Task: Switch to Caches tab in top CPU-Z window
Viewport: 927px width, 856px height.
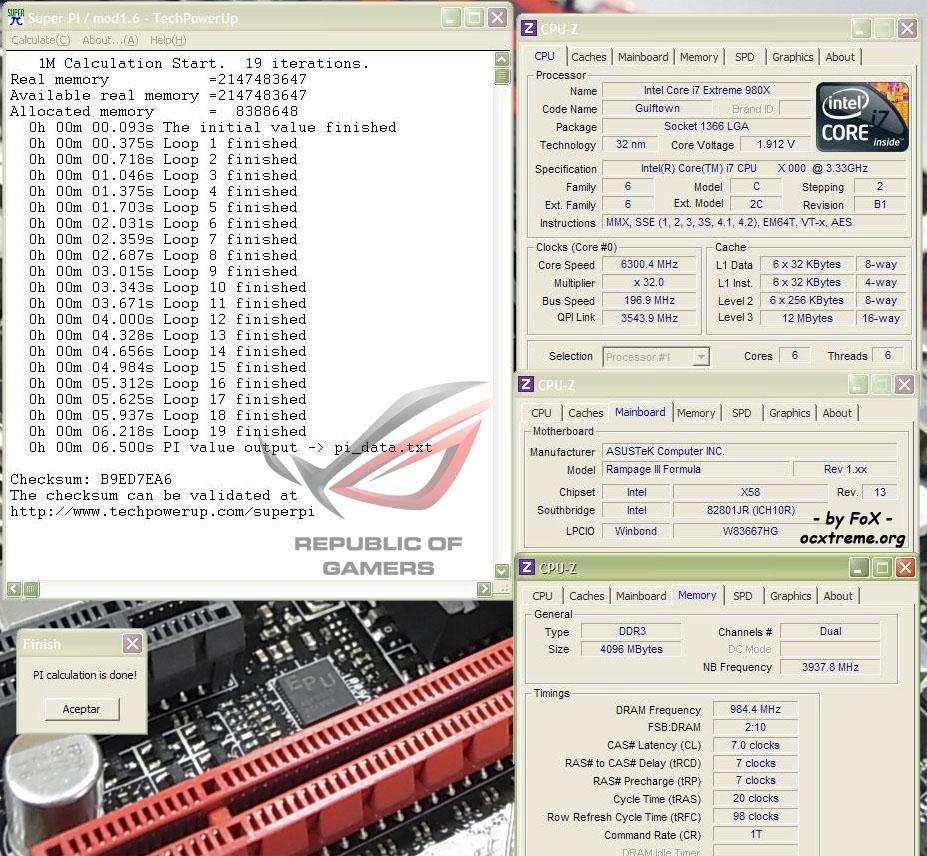Action: pos(588,57)
